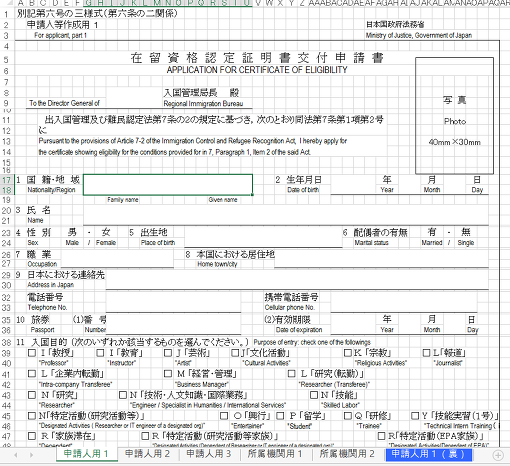The image size is (510, 466).
Task: Select sheet tab 所属機関用 2
Action: pos(347,454)
